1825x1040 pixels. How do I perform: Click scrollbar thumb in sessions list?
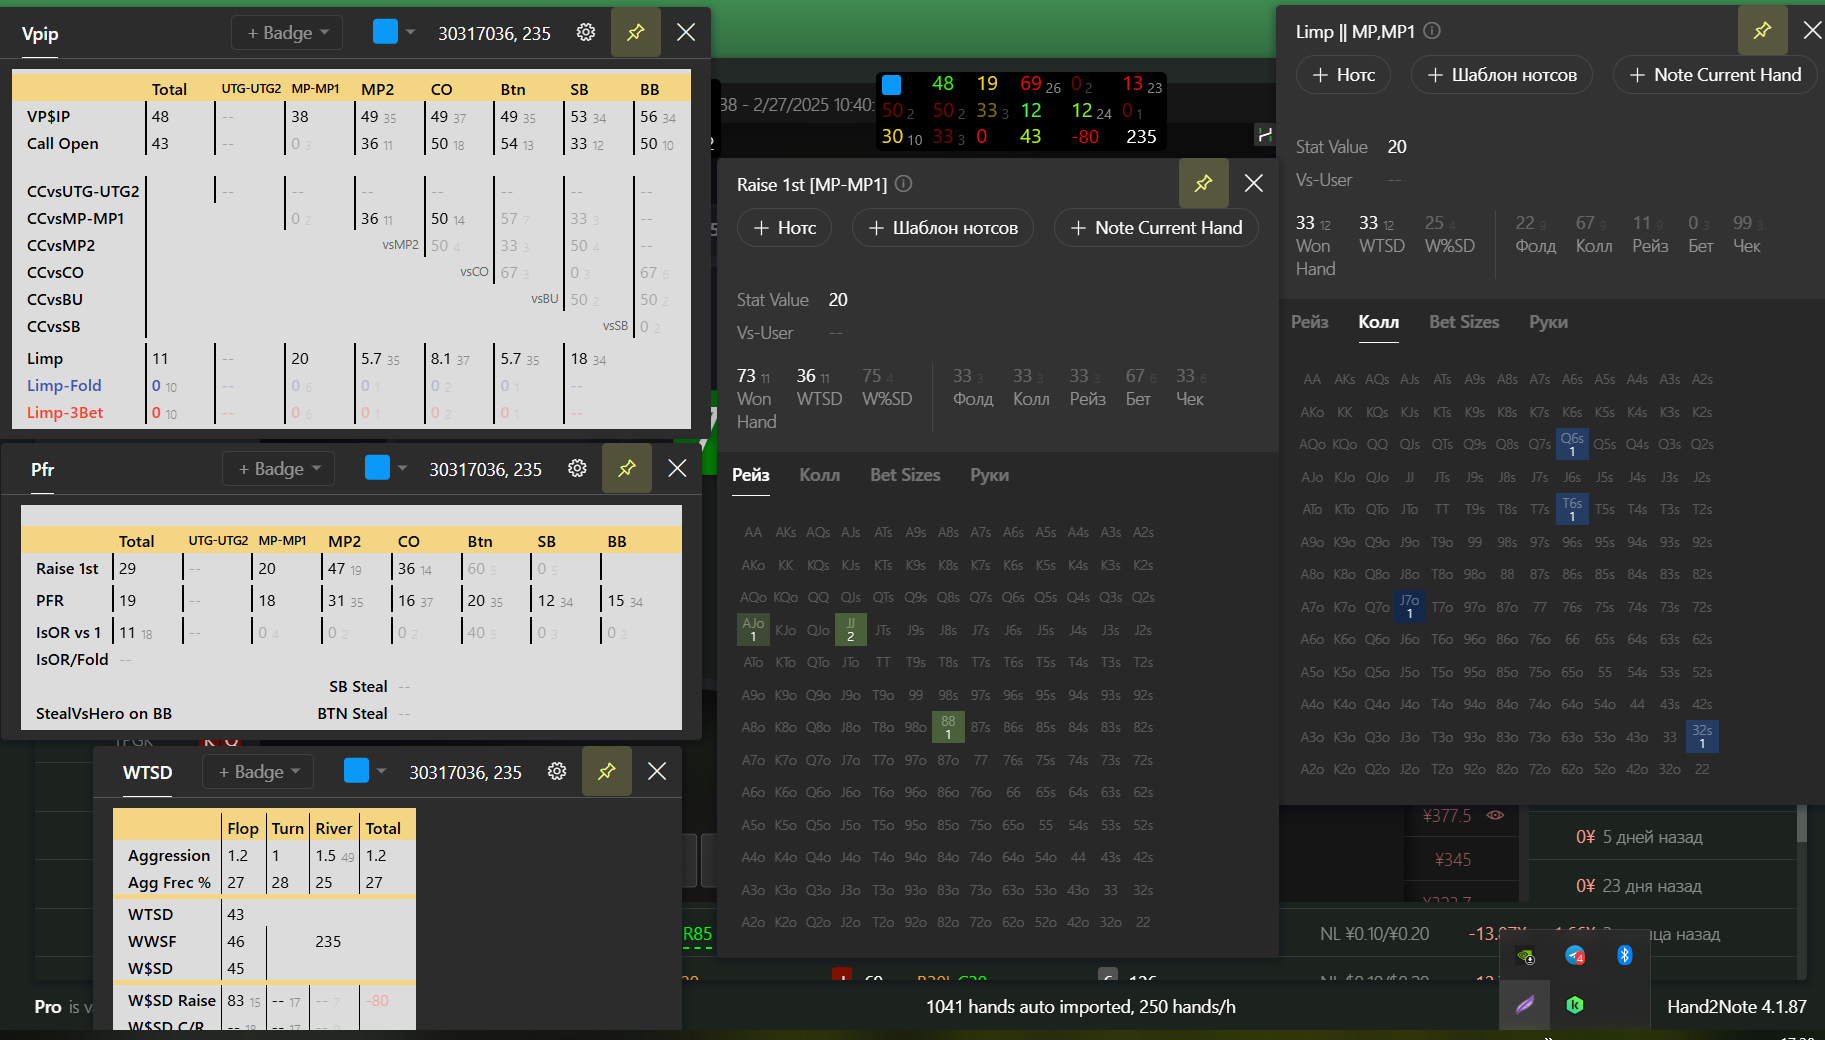click(x=1802, y=826)
